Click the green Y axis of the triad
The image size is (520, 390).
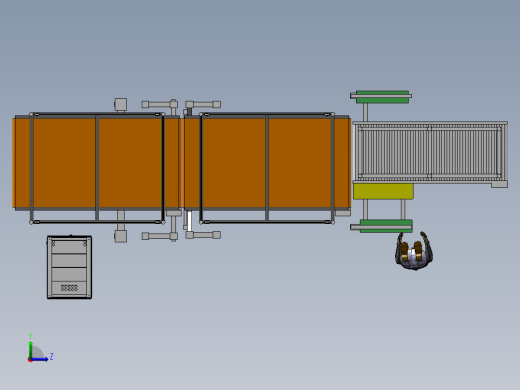(x=31, y=350)
